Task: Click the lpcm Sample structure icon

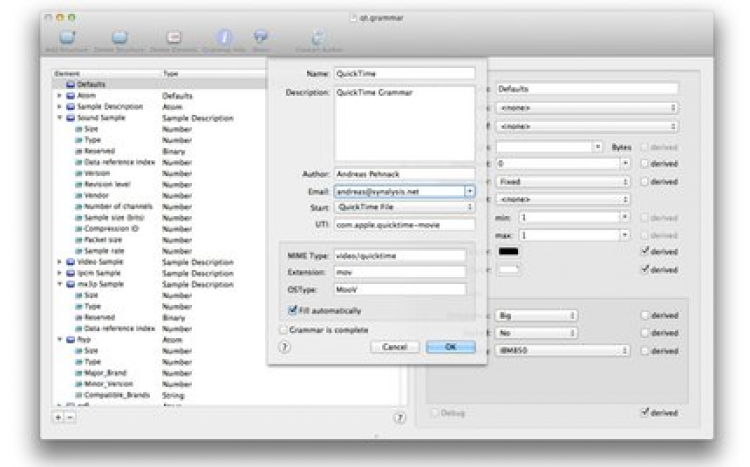Action: click(71, 273)
